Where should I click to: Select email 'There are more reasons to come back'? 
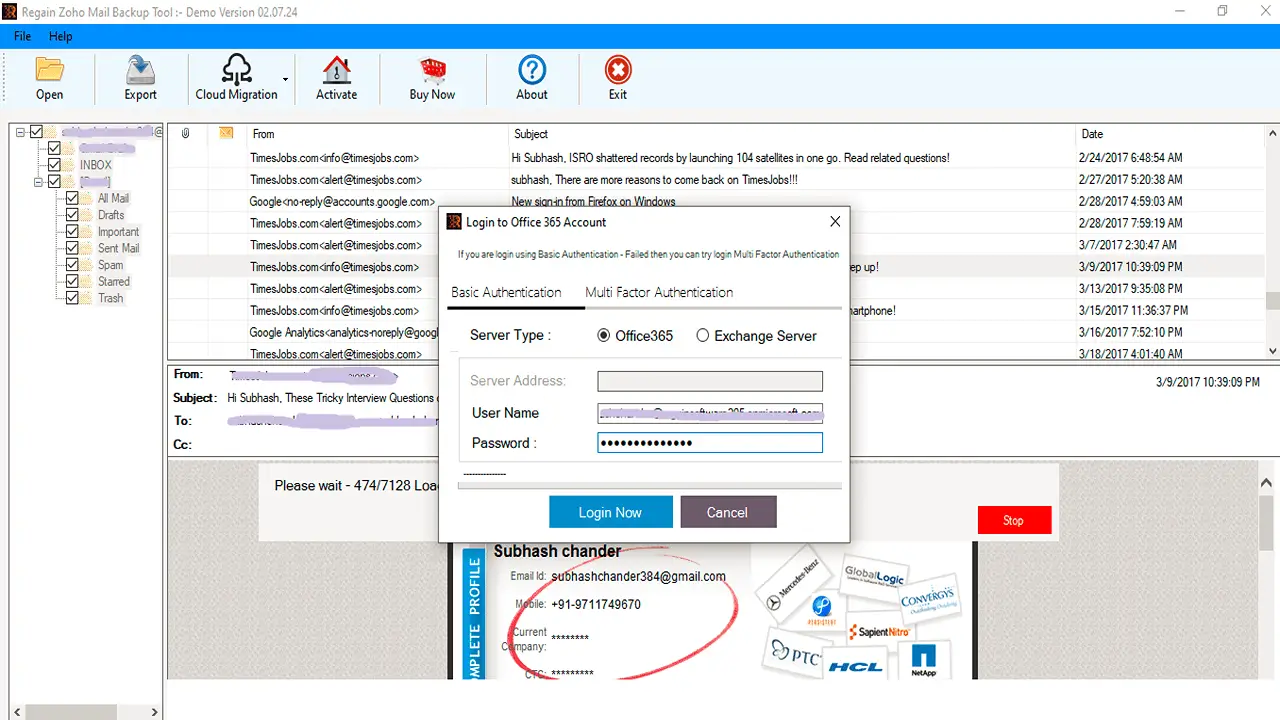click(717, 180)
